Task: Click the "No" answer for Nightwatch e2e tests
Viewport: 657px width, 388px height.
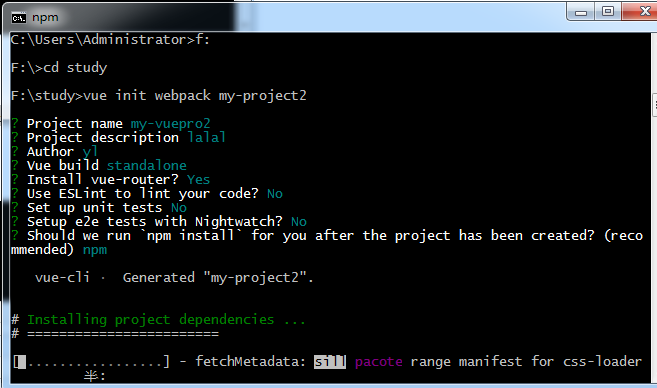Action: pyautogui.click(x=299, y=222)
